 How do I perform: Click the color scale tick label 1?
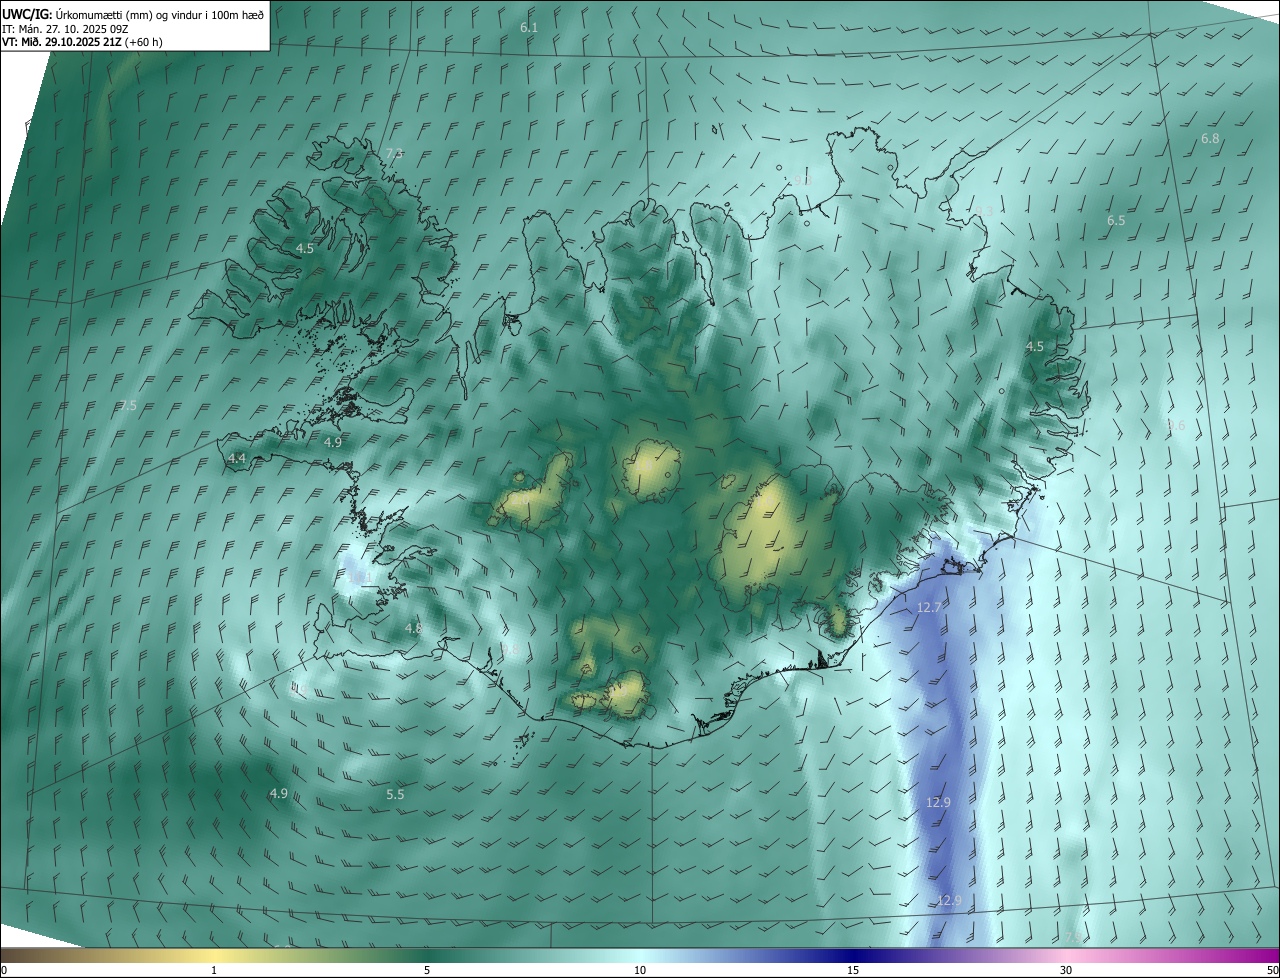pos(214,970)
